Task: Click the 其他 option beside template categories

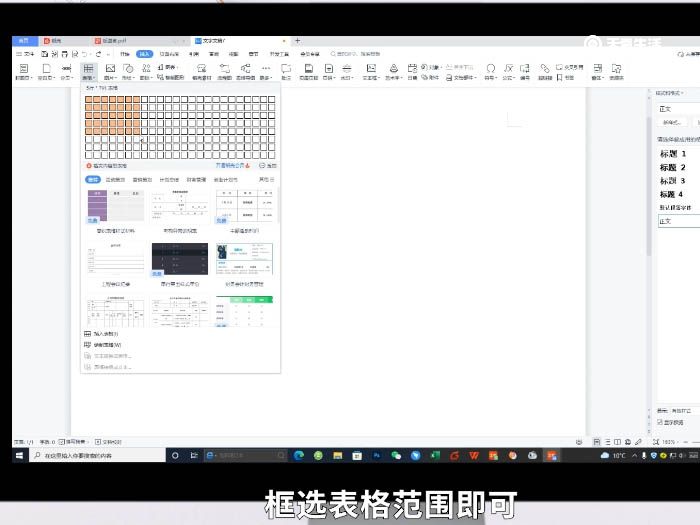Action: [266, 179]
